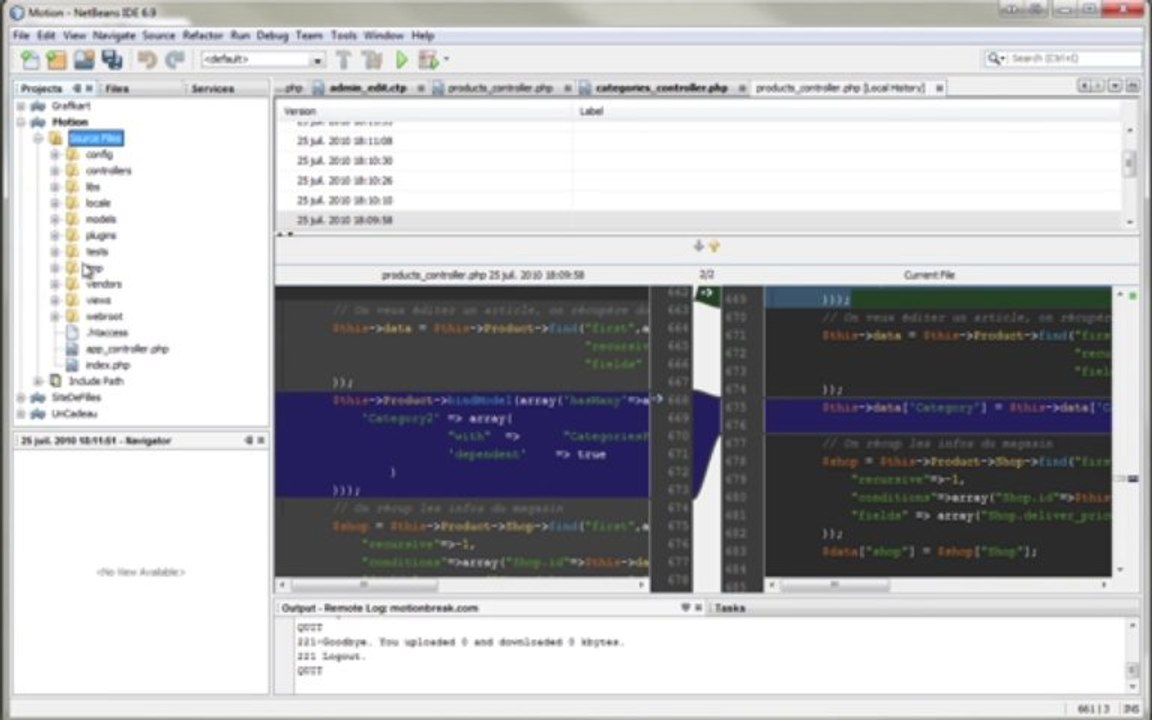Expand the UnCadeau project
Image resolution: width=1152 pixels, height=720 pixels.
[x=21, y=414]
